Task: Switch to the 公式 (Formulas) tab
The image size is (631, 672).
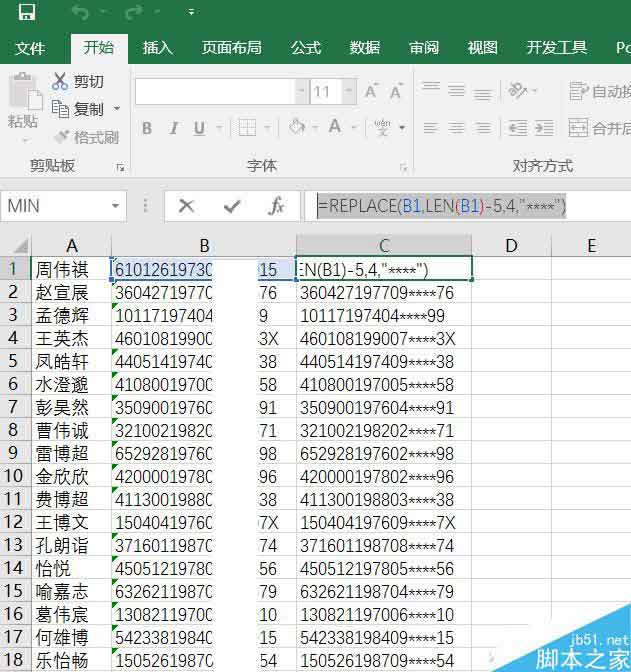Action: coord(305,48)
